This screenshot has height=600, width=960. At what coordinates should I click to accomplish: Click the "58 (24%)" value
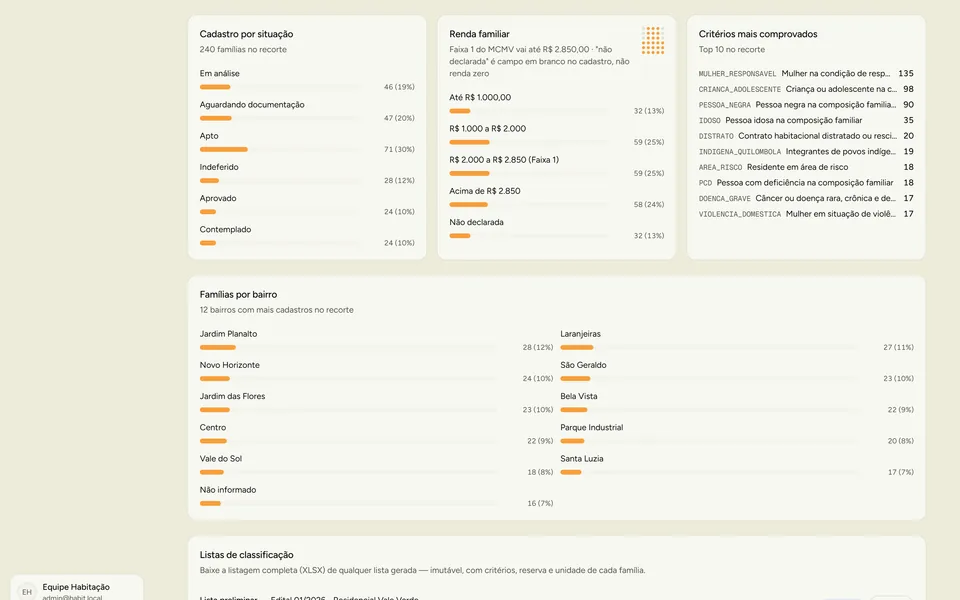(649, 204)
